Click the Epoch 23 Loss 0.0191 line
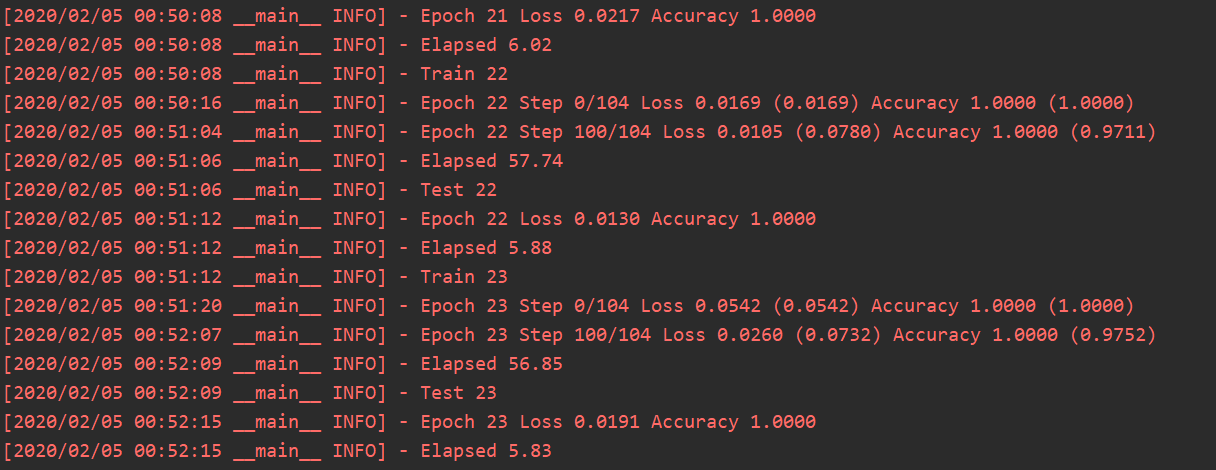The image size is (1216, 470). click(617, 422)
